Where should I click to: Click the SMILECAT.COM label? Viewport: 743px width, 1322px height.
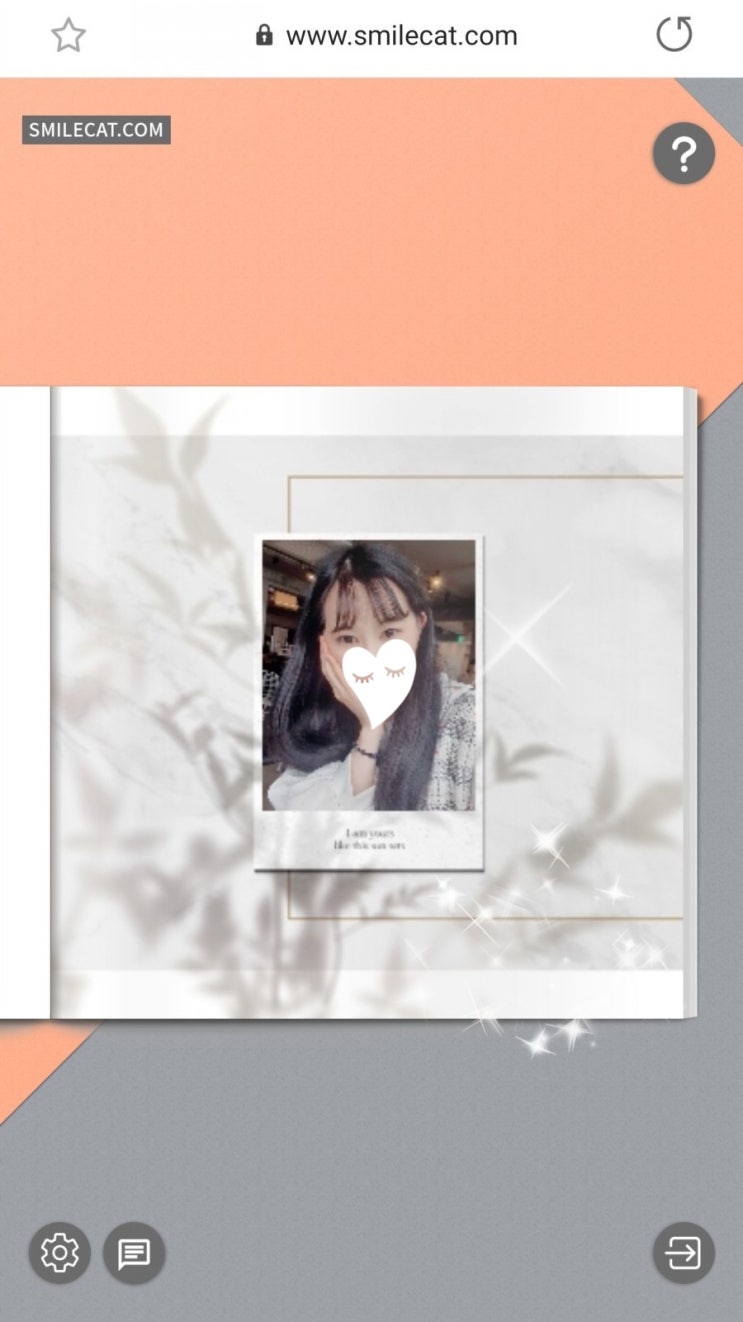tap(96, 129)
